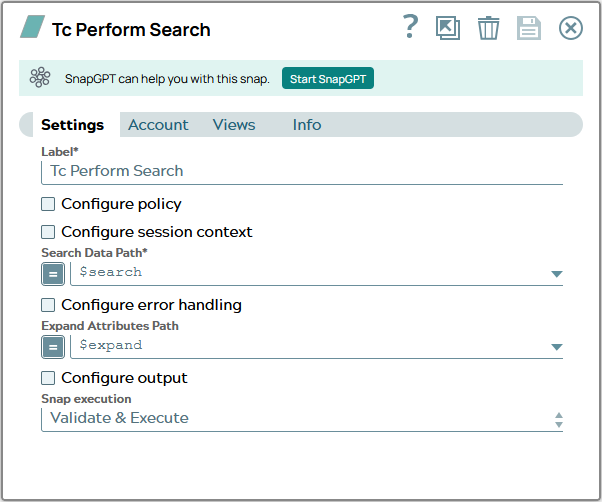The height and width of the screenshot is (502, 602).
Task: Close the Tc Perform Search dialog
Action: click(x=571, y=28)
